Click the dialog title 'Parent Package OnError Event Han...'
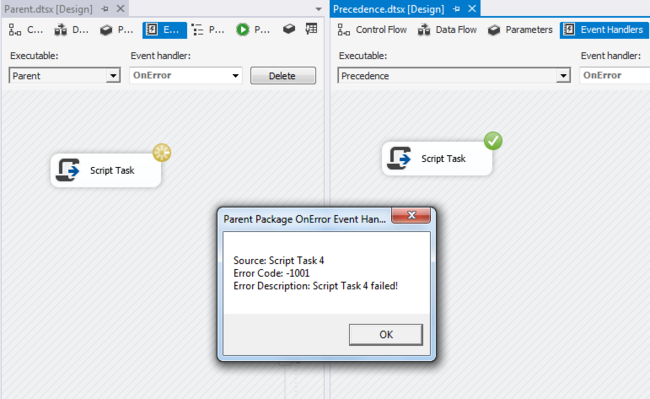The height and width of the screenshot is (399, 650). (305, 219)
